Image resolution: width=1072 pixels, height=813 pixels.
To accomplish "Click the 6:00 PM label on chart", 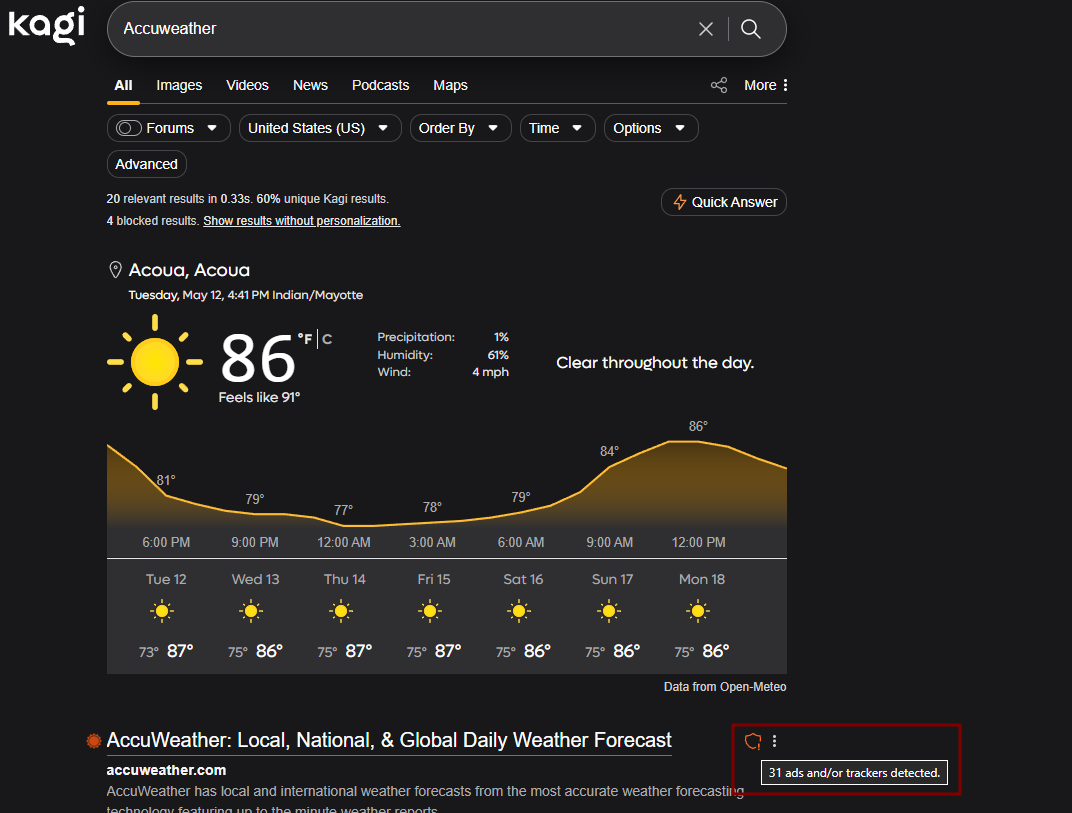I will (166, 542).
